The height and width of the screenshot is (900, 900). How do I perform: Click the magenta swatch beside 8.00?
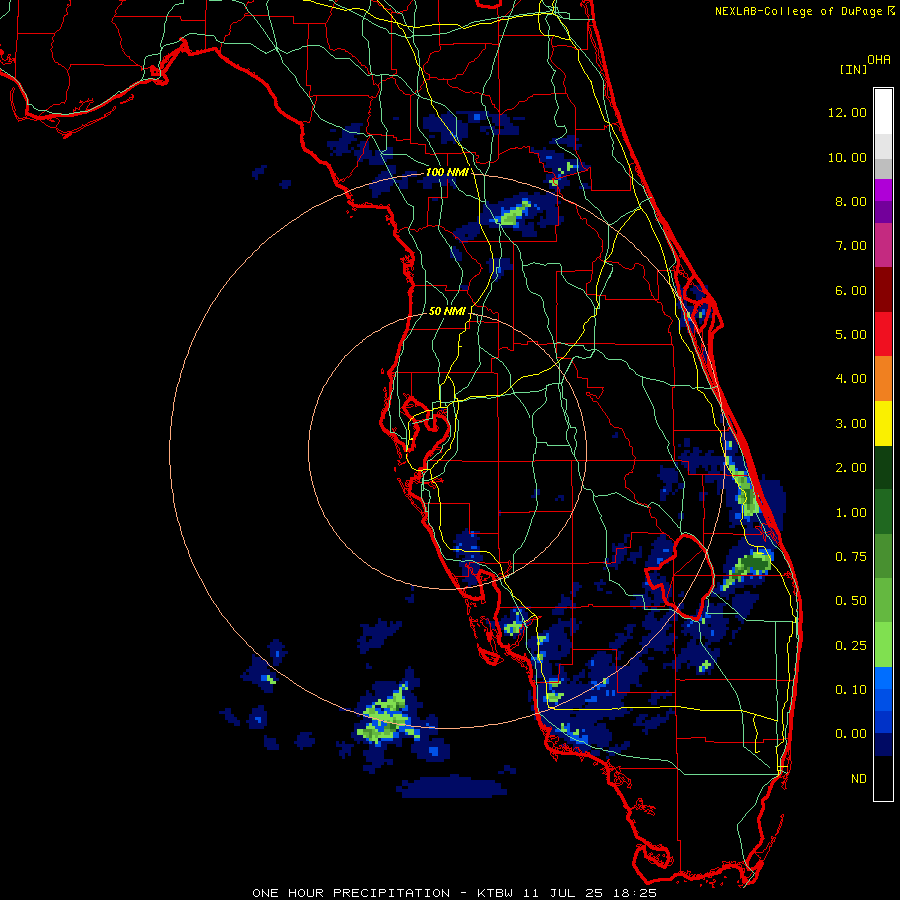pos(883,190)
